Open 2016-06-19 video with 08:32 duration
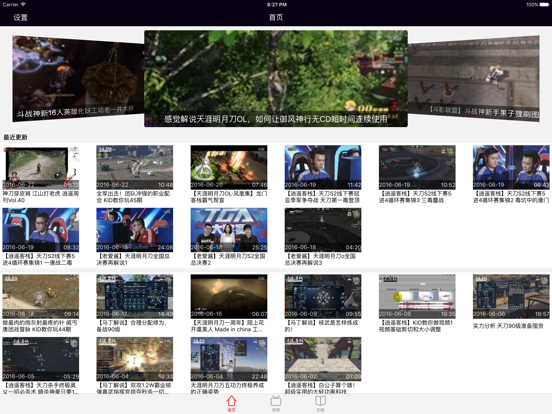Viewport: 552px width, 414px height. coord(40,230)
